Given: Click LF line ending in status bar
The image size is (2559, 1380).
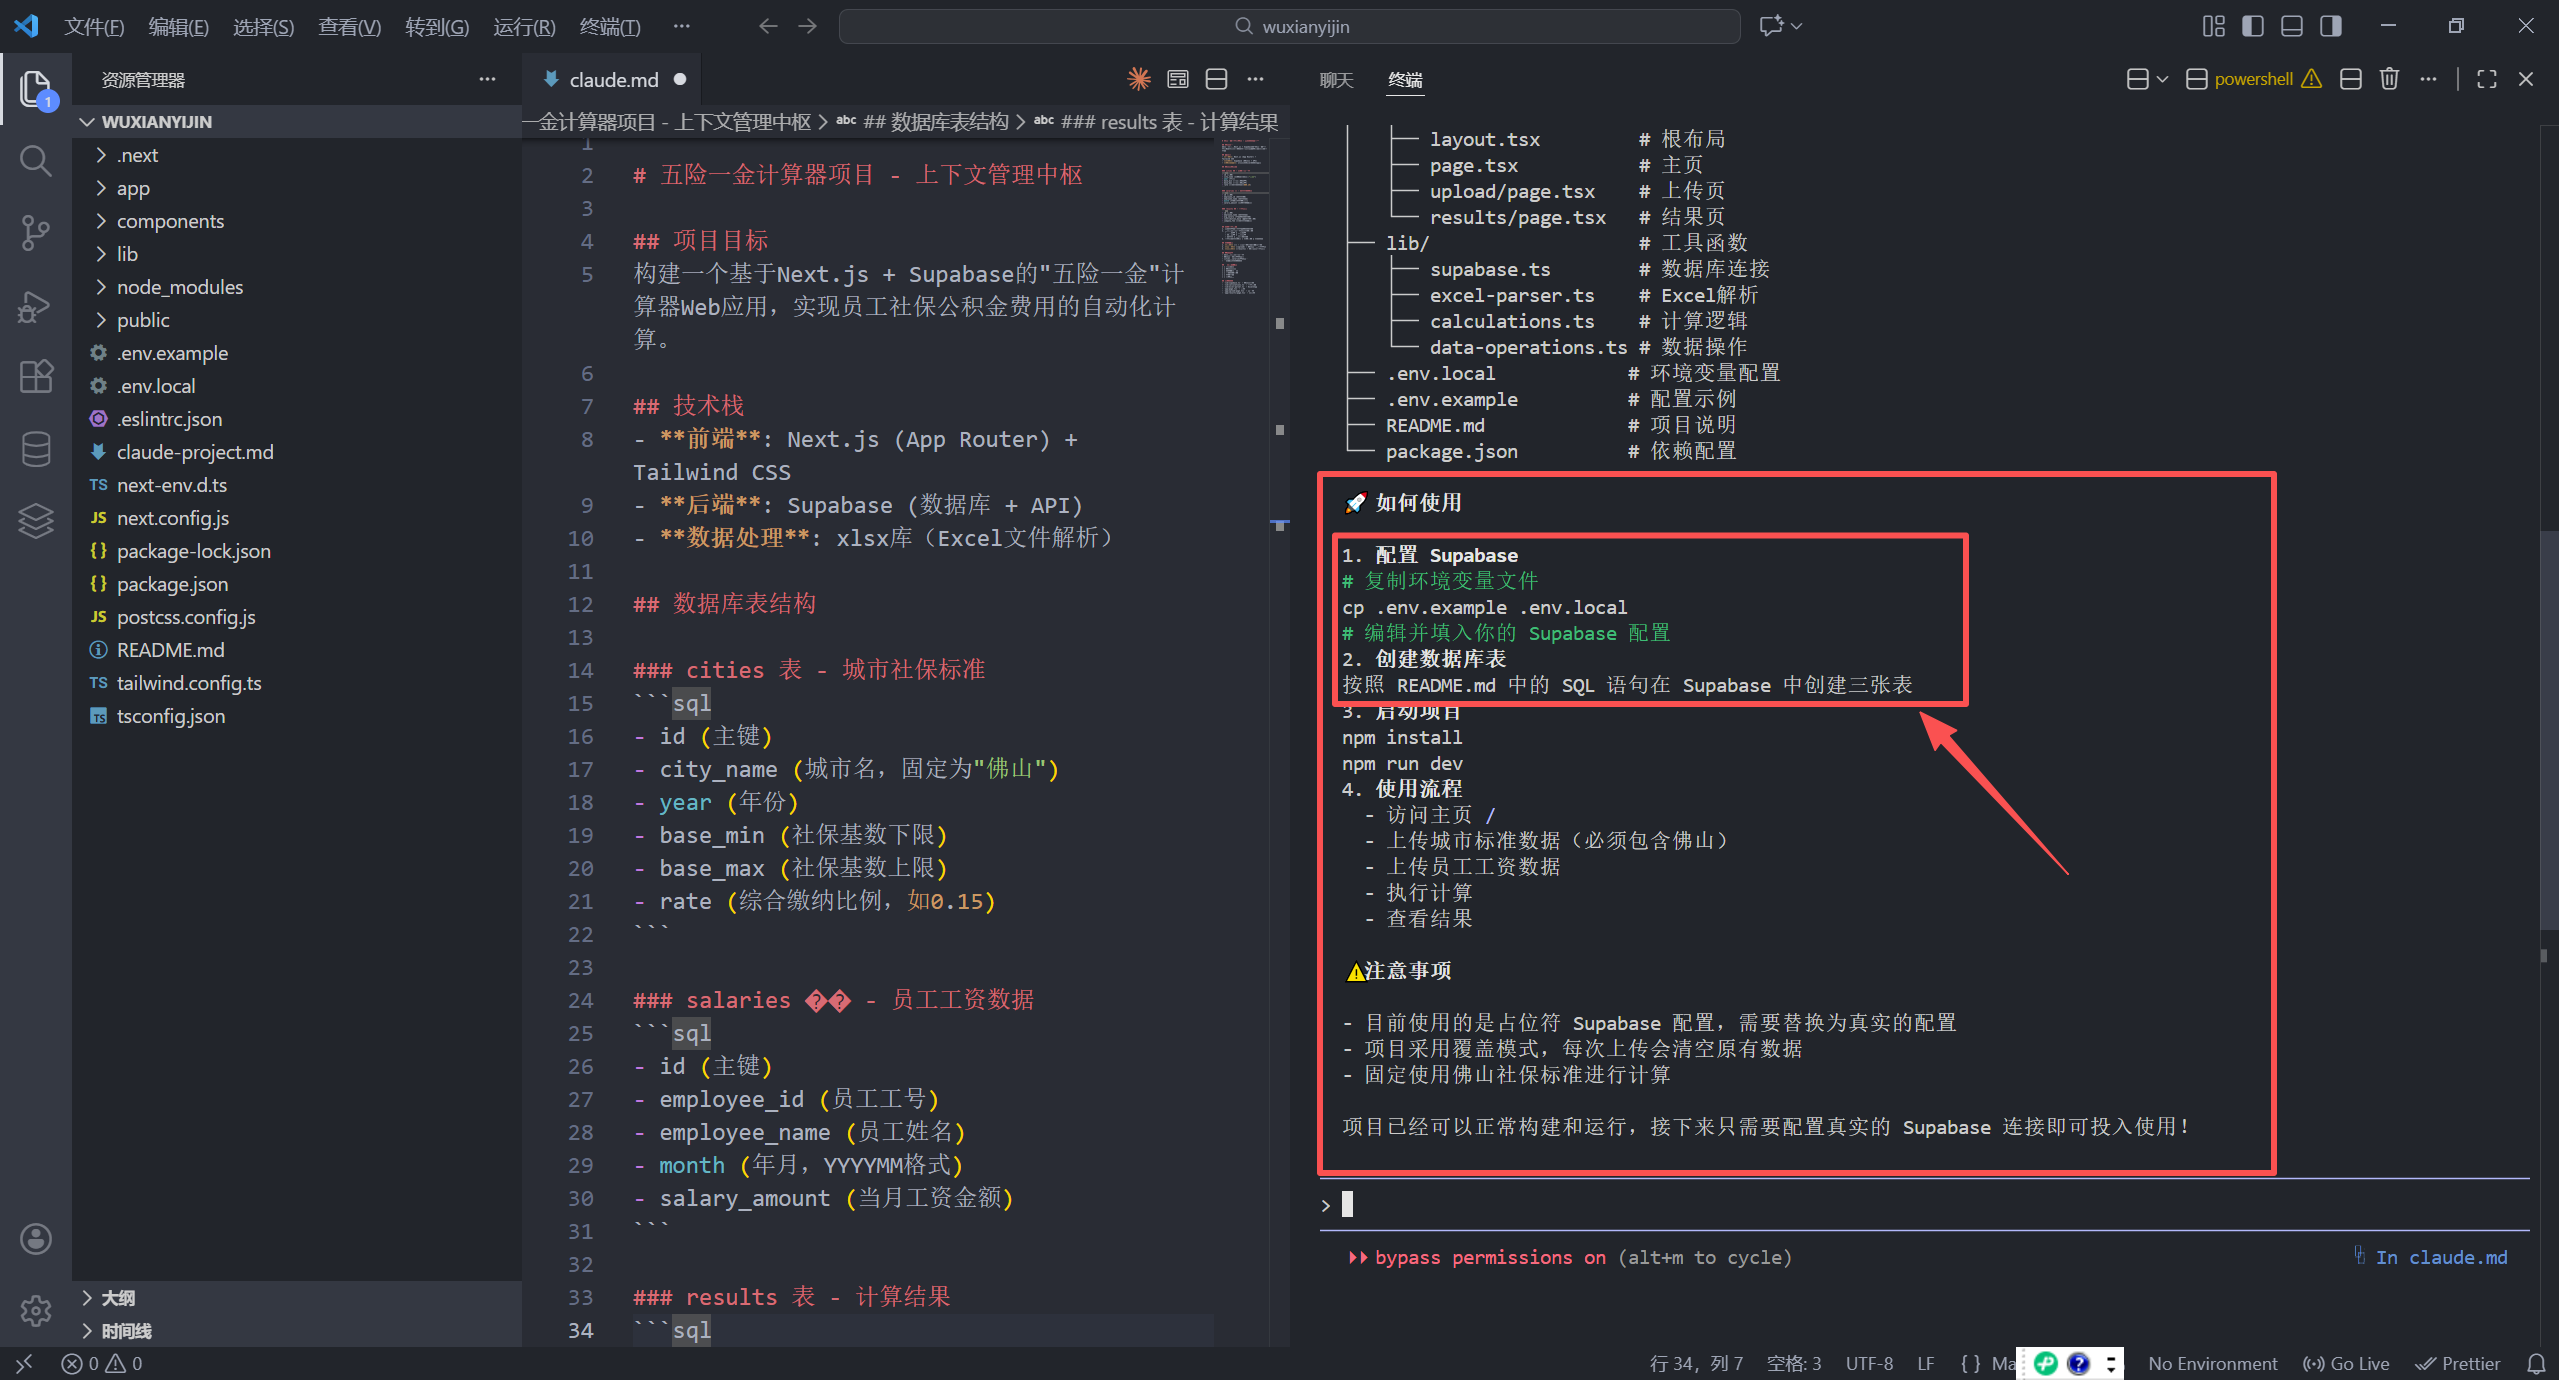Looking at the screenshot, I should (1925, 1363).
